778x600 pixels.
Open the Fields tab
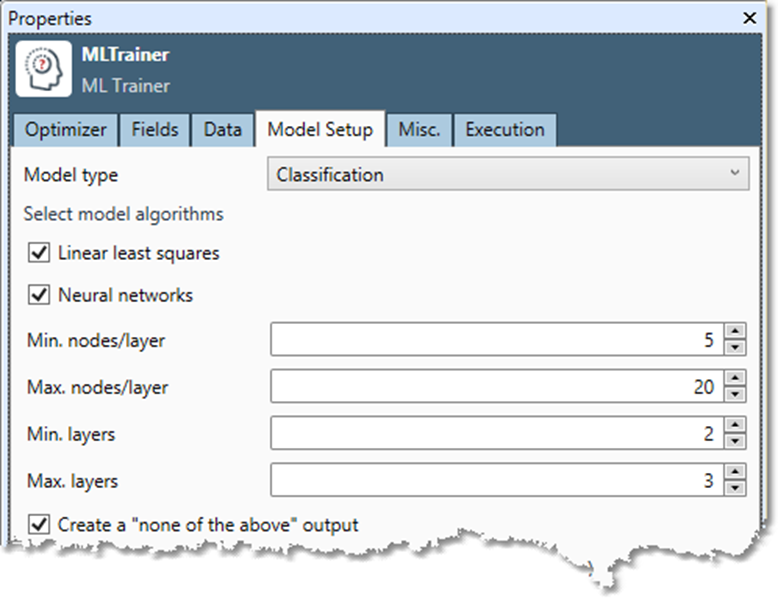coord(155,130)
